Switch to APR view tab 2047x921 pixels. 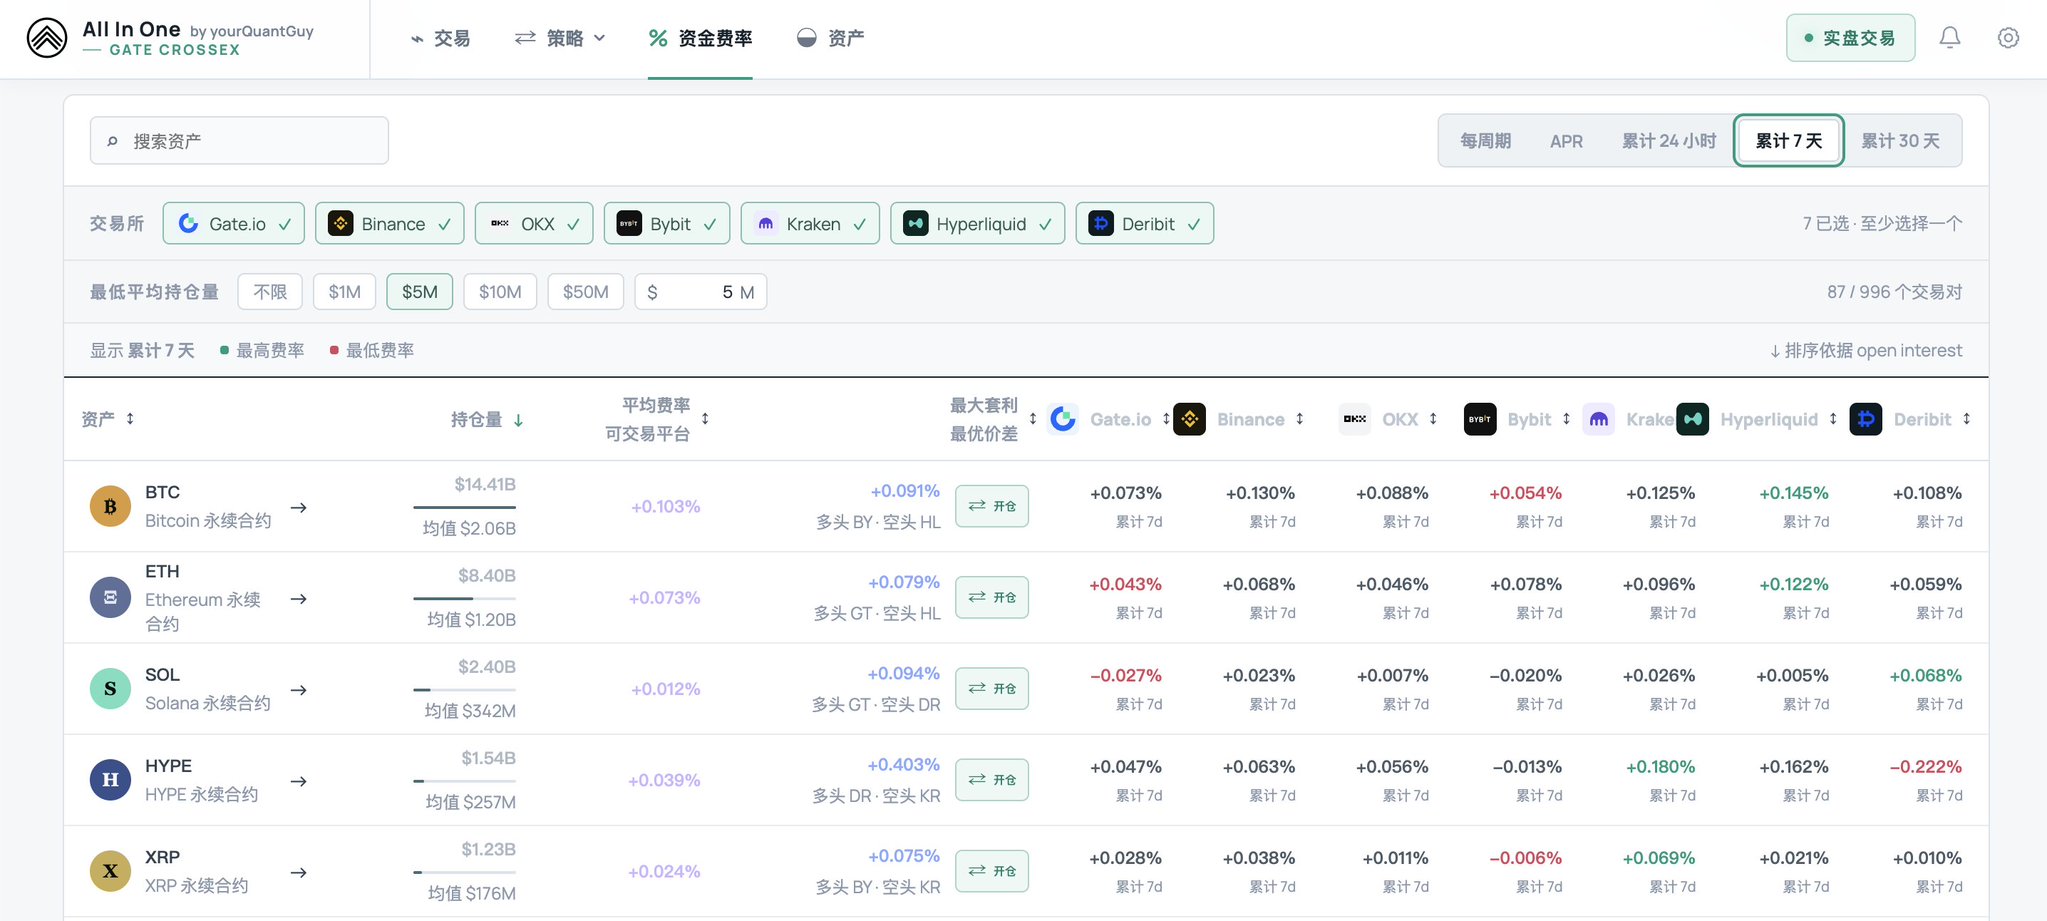(x=1566, y=141)
